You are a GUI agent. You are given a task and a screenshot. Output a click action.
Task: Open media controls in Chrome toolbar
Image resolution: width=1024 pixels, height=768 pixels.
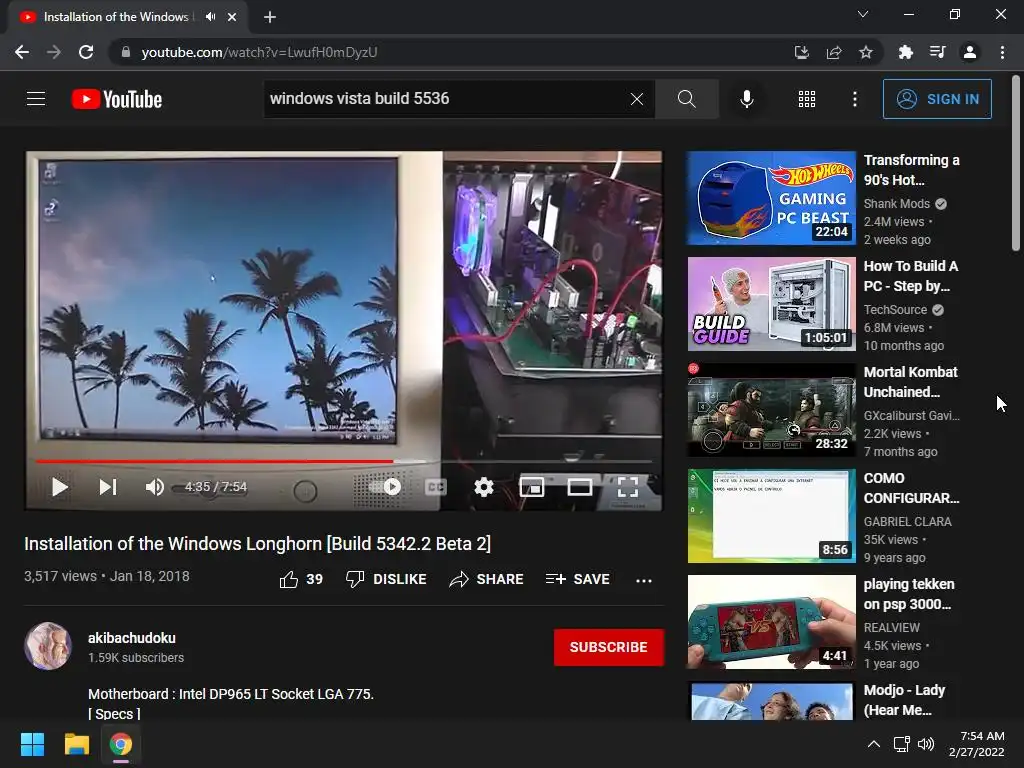[x=937, y=52]
